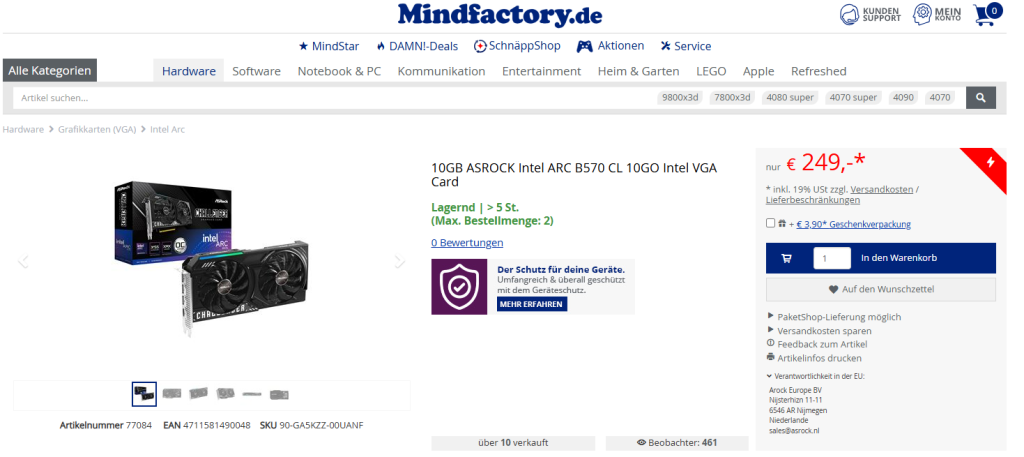Open Mein Konto account icon
Image resolution: width=1024 pixels, height=457 pixels.
922,14
